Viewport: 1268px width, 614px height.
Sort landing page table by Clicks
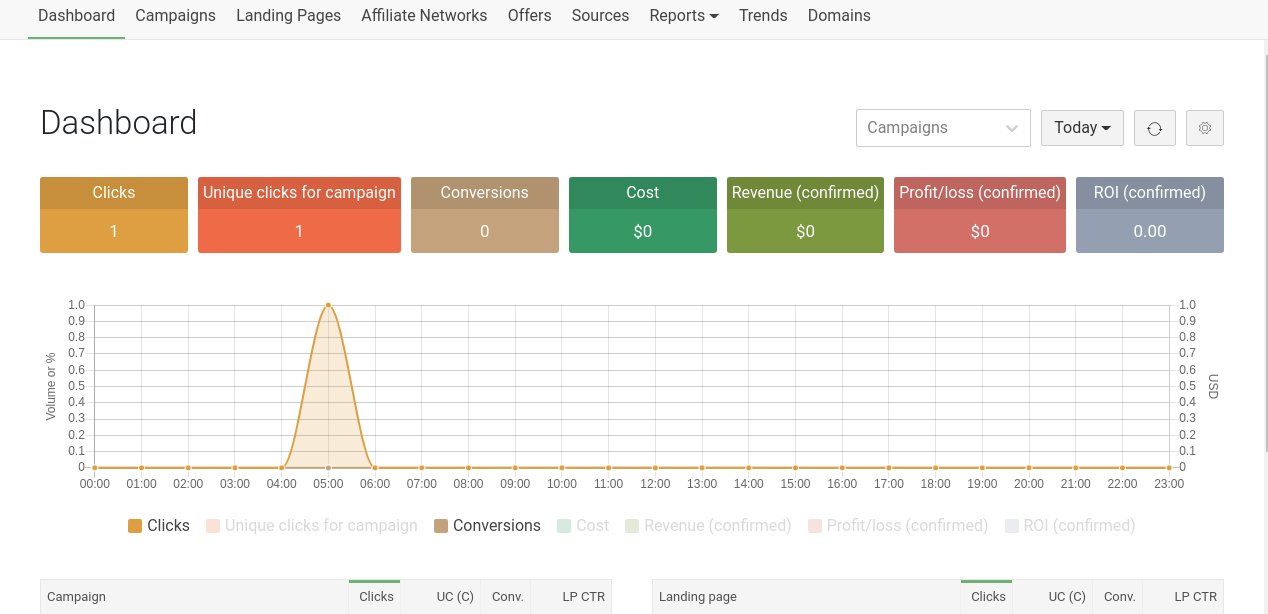(988, 597)
